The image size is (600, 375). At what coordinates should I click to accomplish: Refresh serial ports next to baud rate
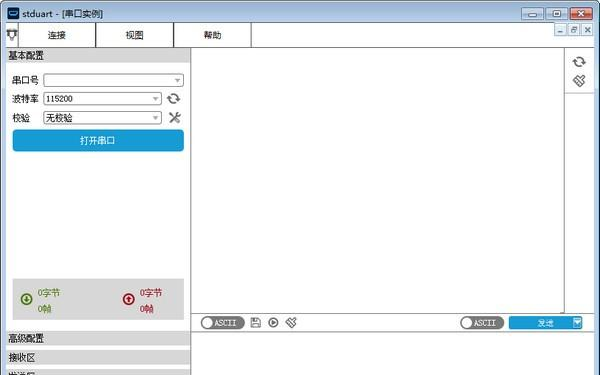pos(174,99)
